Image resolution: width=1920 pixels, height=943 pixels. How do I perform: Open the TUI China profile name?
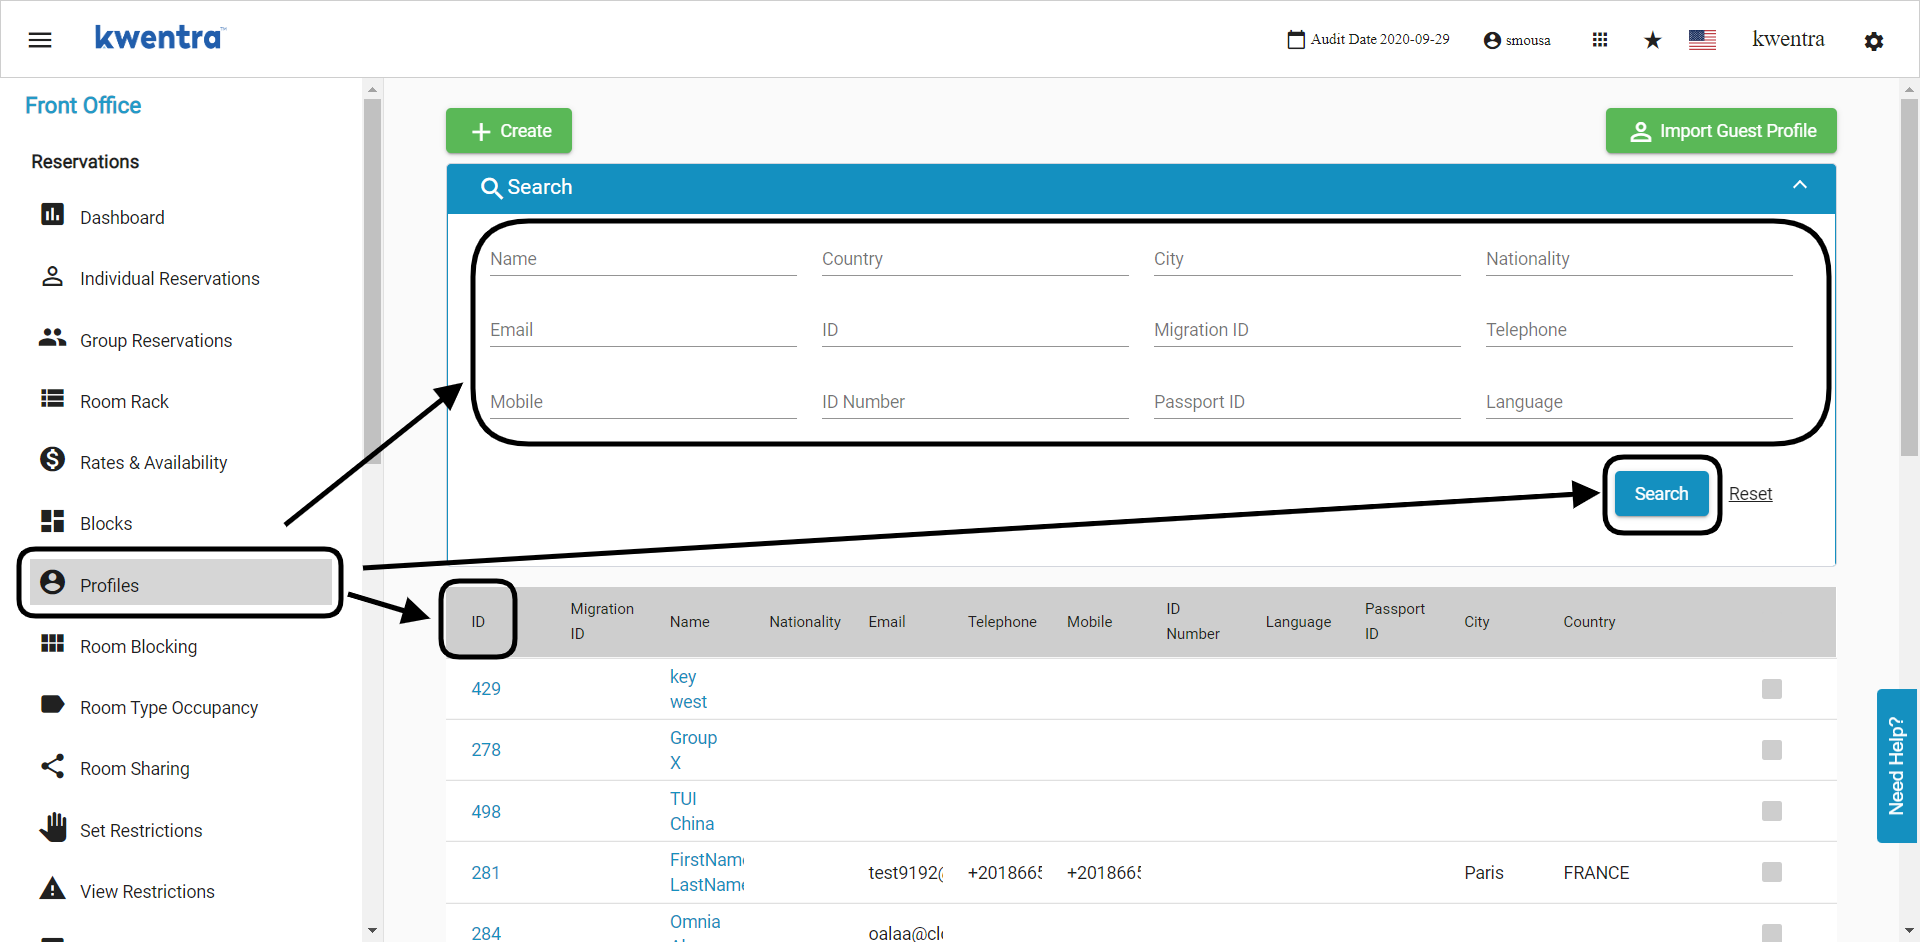click(x=692, y=811)
